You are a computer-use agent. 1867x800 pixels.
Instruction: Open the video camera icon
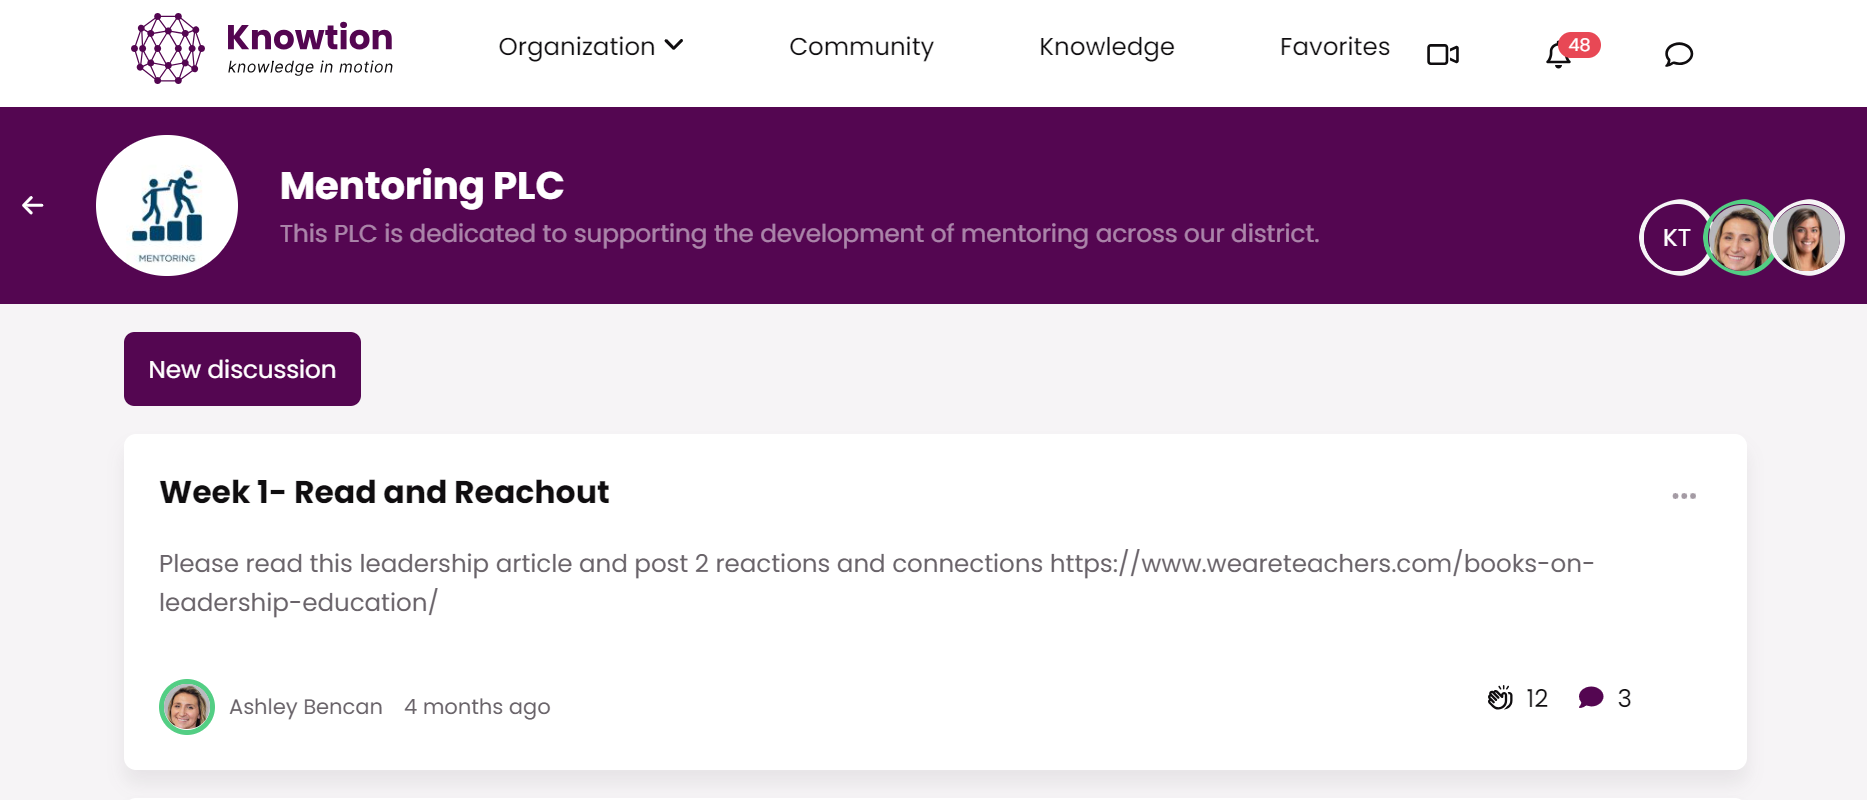(1442, 54)
